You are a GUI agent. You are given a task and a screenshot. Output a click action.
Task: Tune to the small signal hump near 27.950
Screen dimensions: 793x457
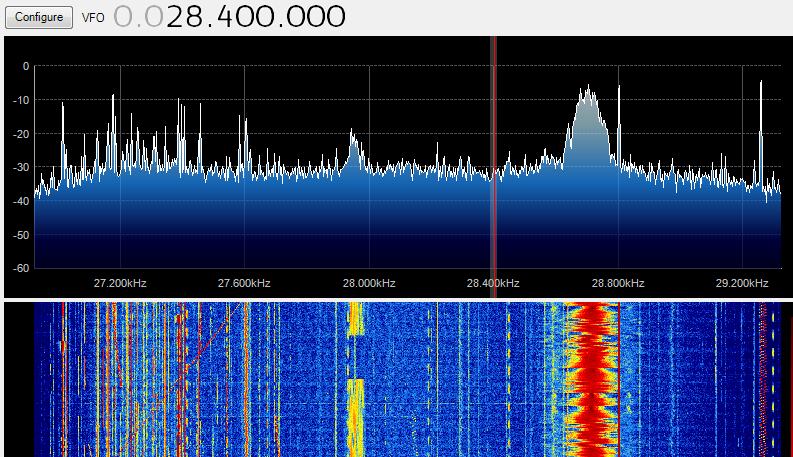click(x=354, y=149)
